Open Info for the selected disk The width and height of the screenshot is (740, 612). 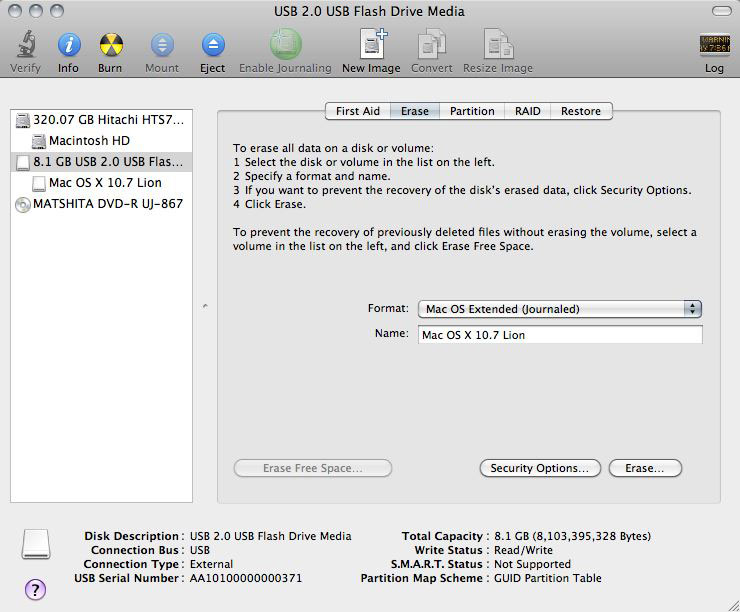point(69,45)
